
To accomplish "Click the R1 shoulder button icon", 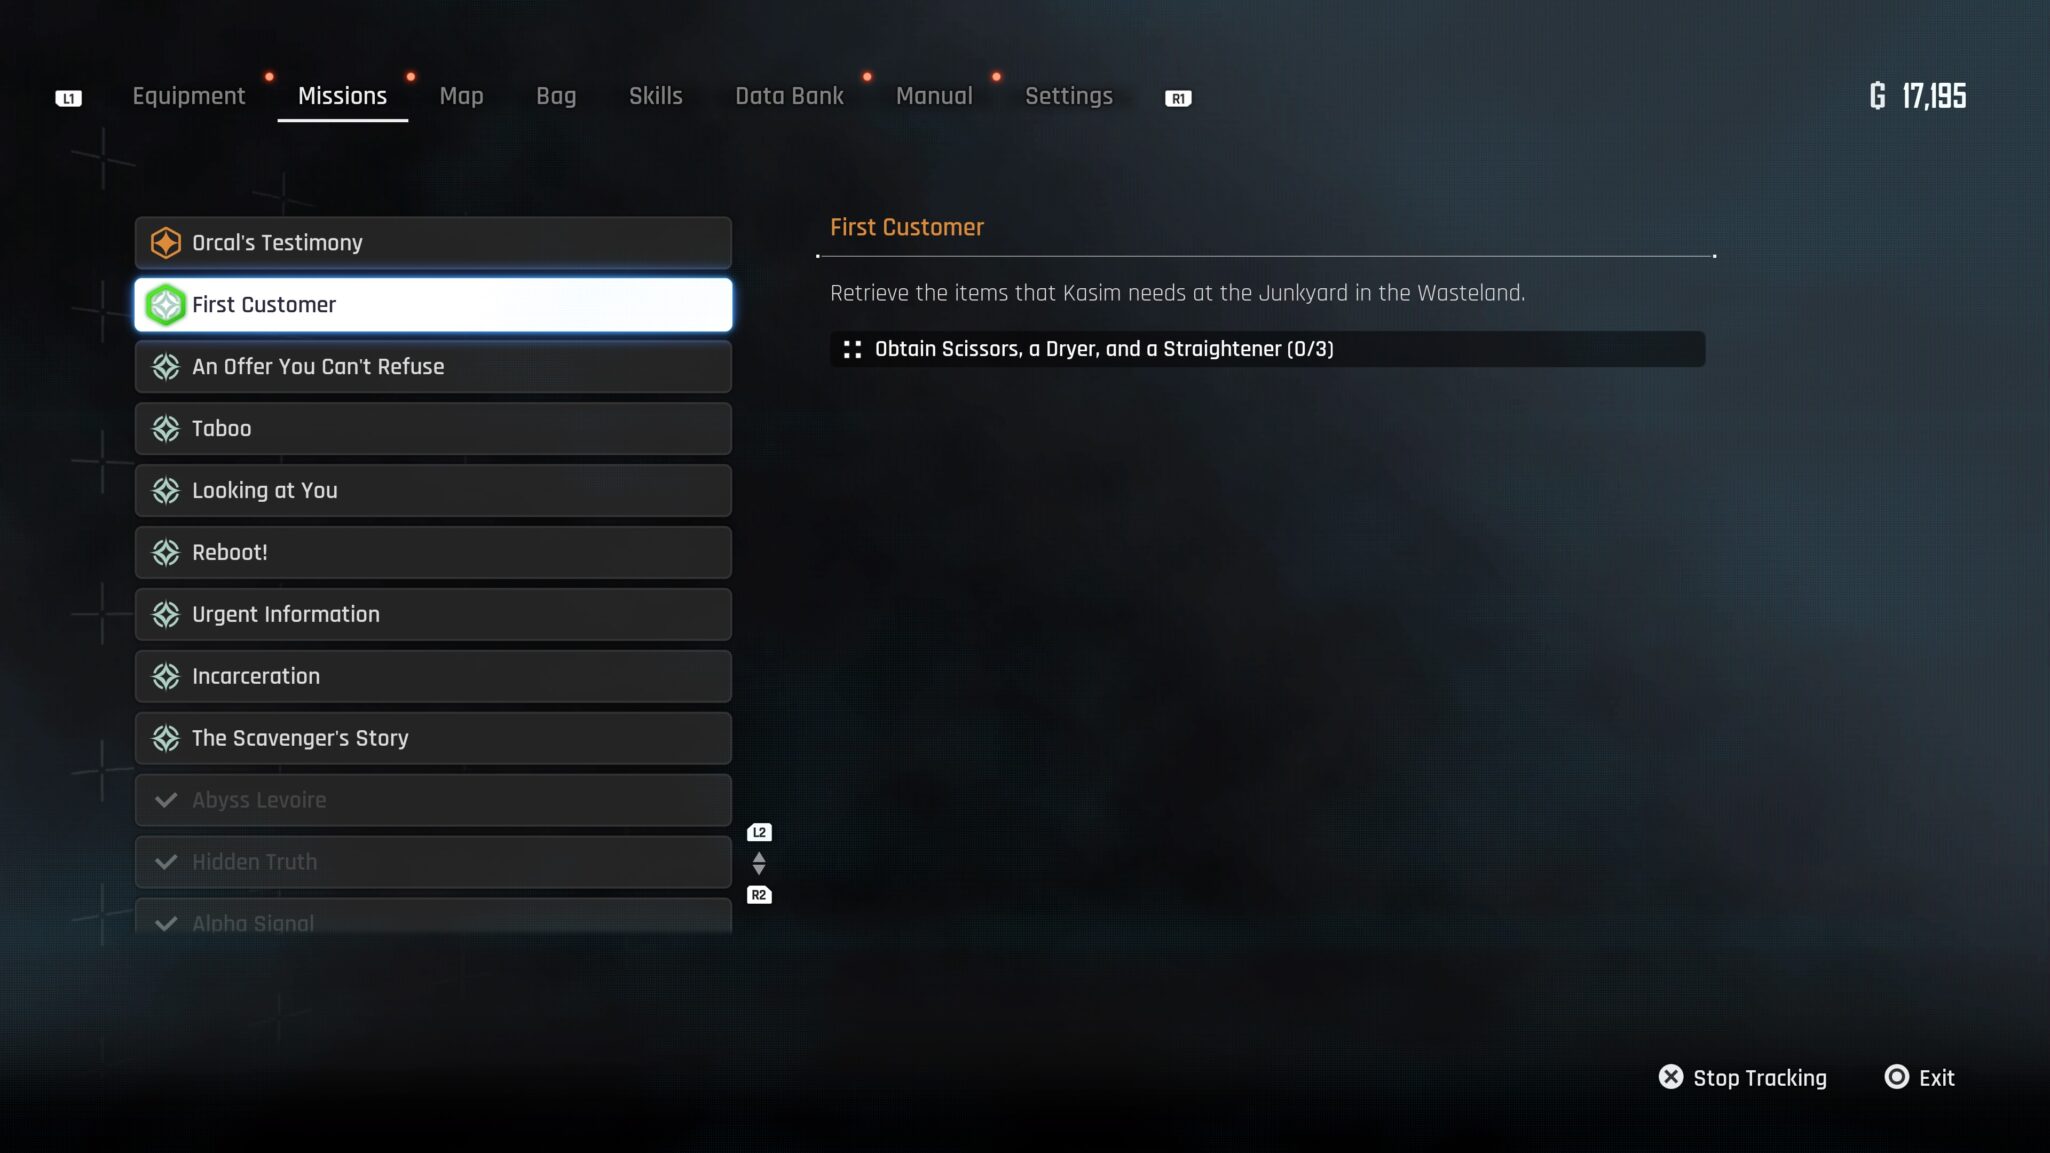I will 1178,98.
